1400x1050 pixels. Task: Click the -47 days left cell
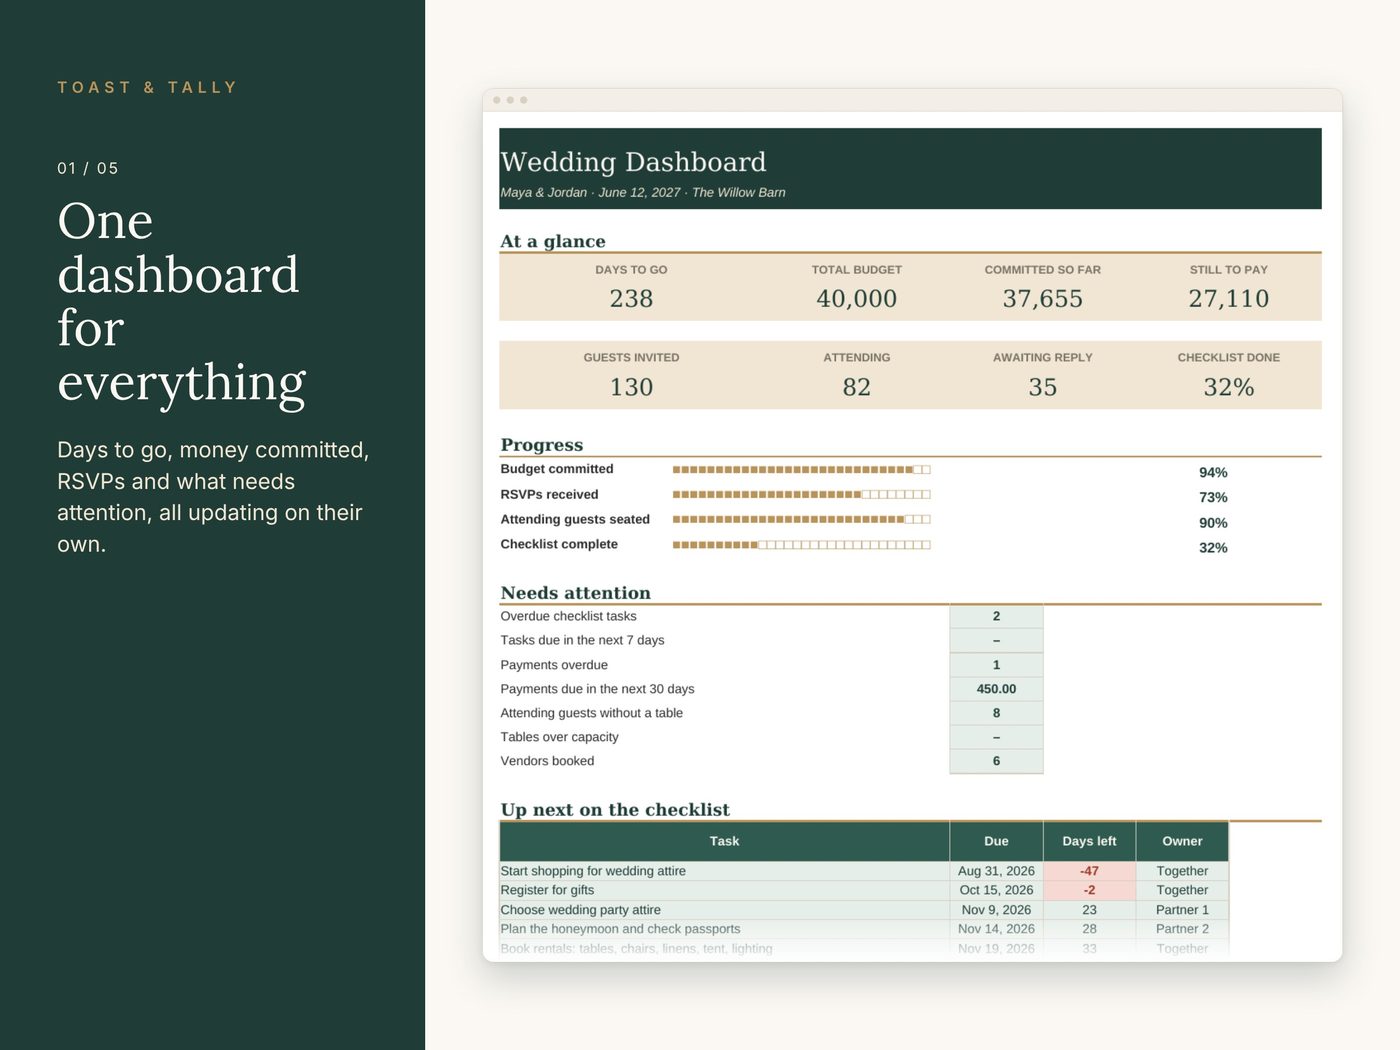pos(1089,871)
